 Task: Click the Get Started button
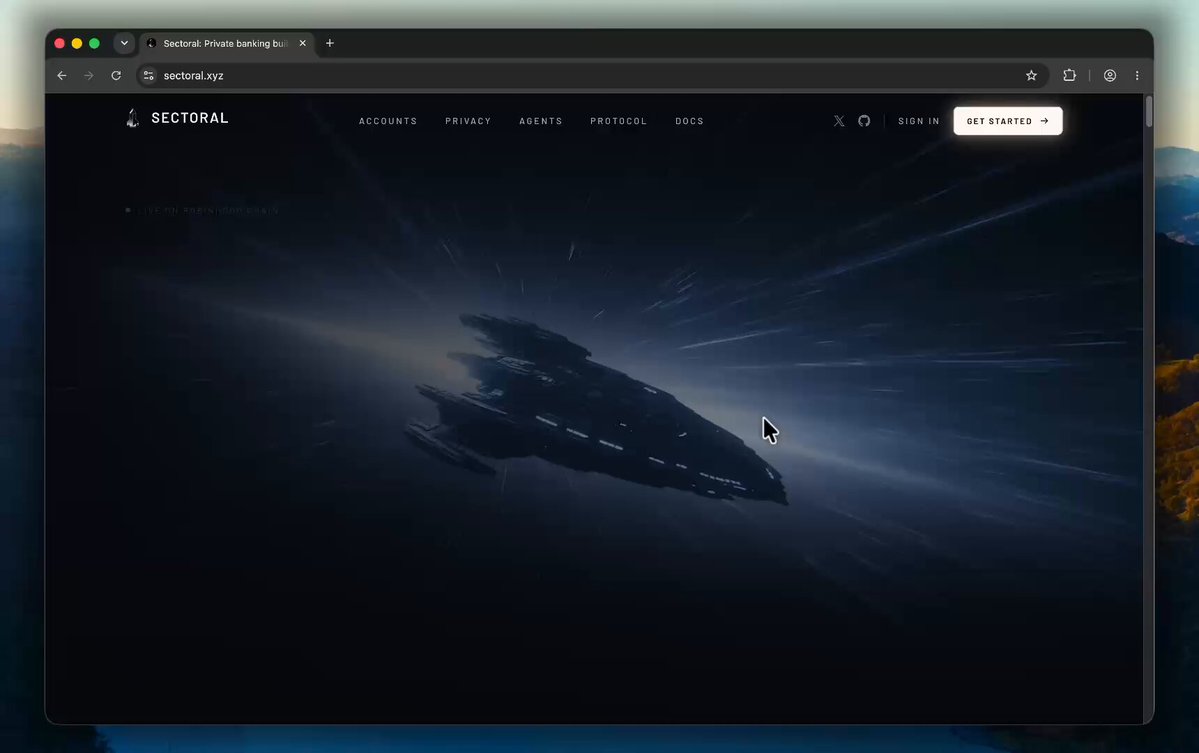click(x=1008, y=121)
